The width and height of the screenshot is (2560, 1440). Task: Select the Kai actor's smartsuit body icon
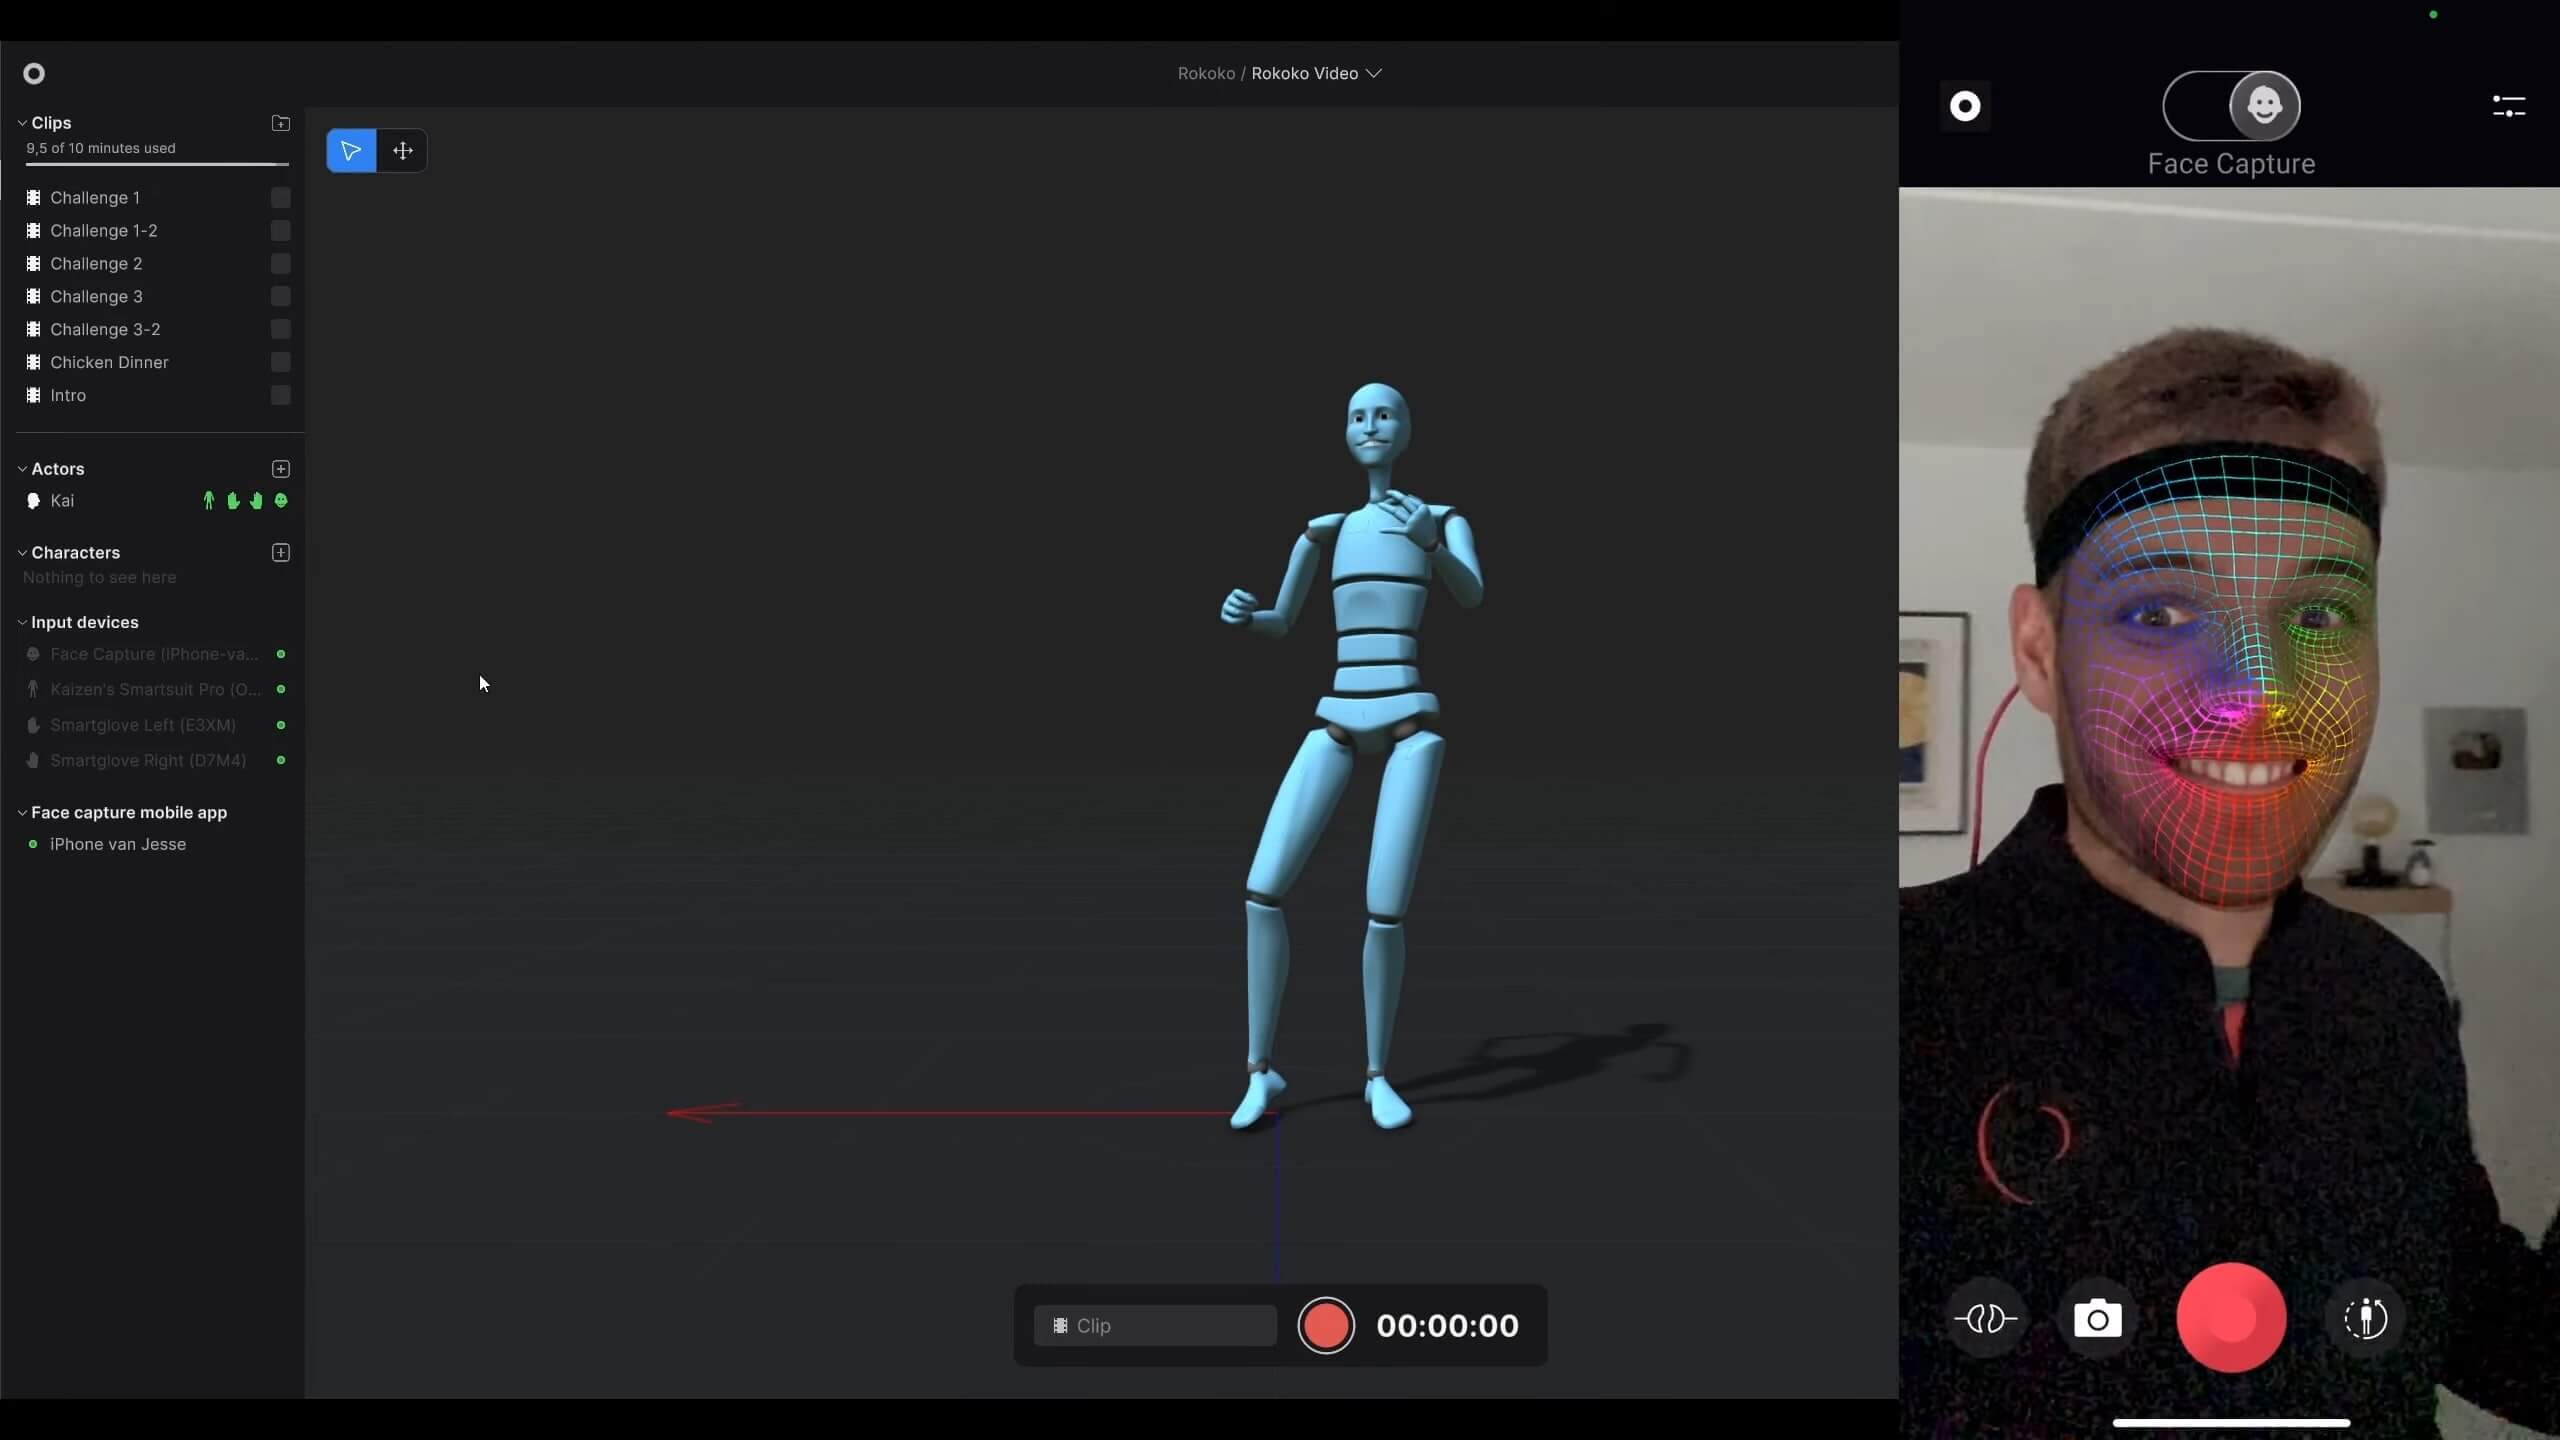[207, 501]
